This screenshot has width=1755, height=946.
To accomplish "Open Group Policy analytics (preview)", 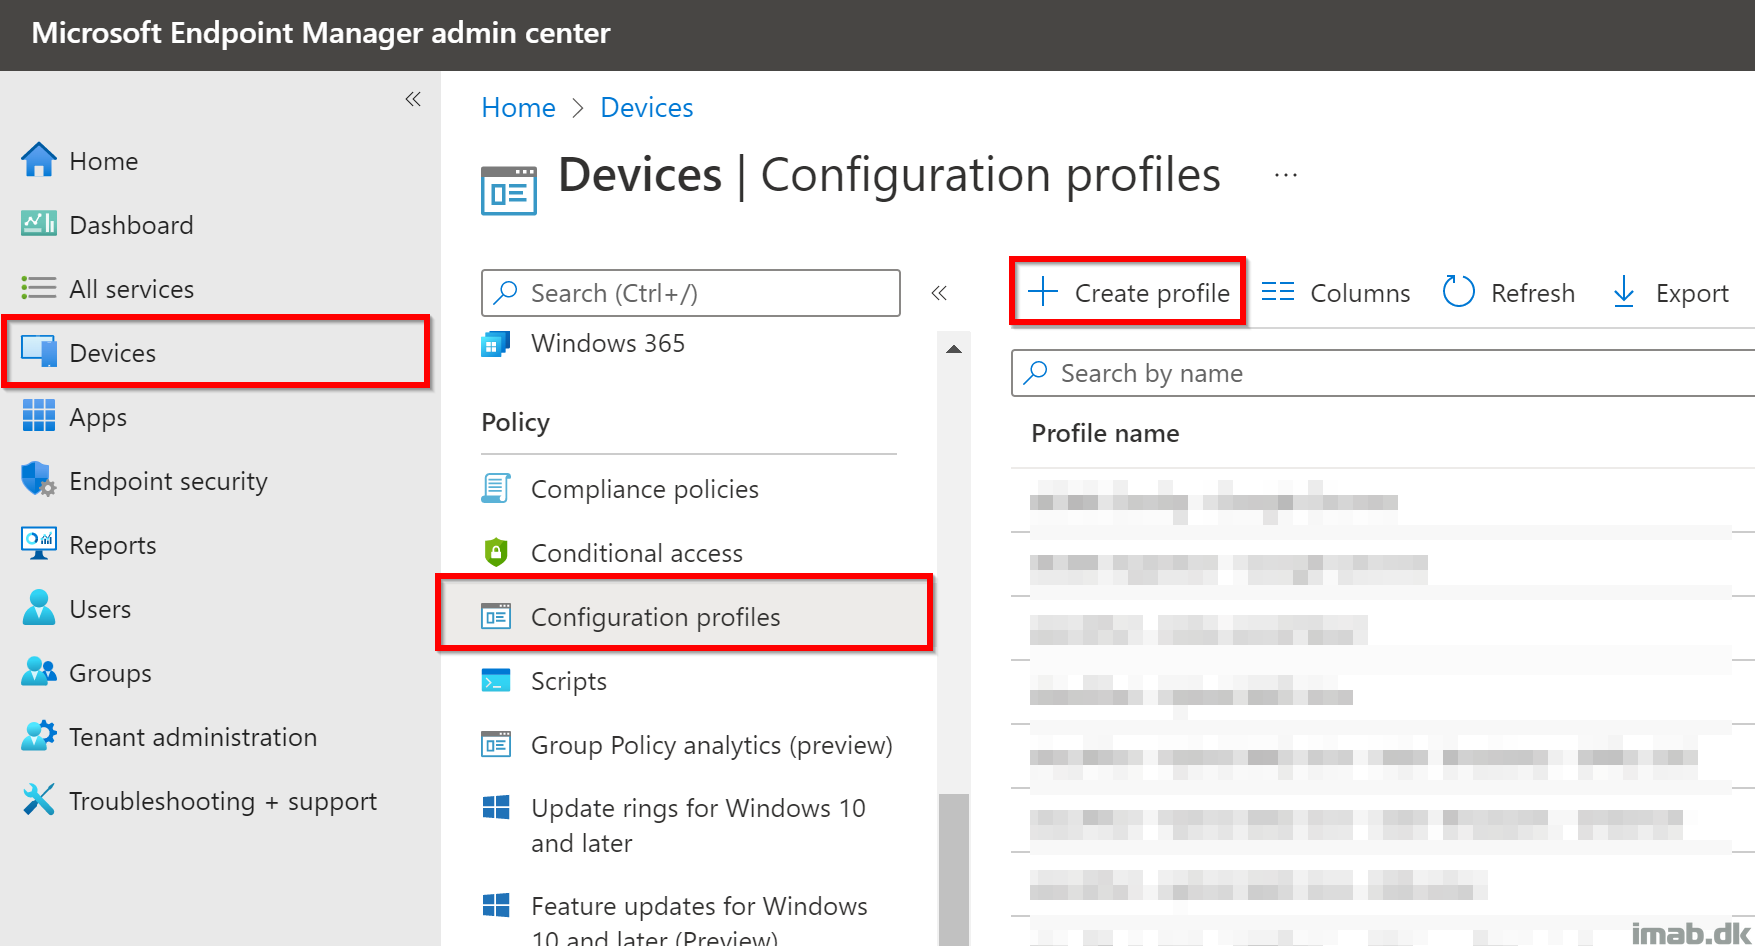I will pos(712,745).
